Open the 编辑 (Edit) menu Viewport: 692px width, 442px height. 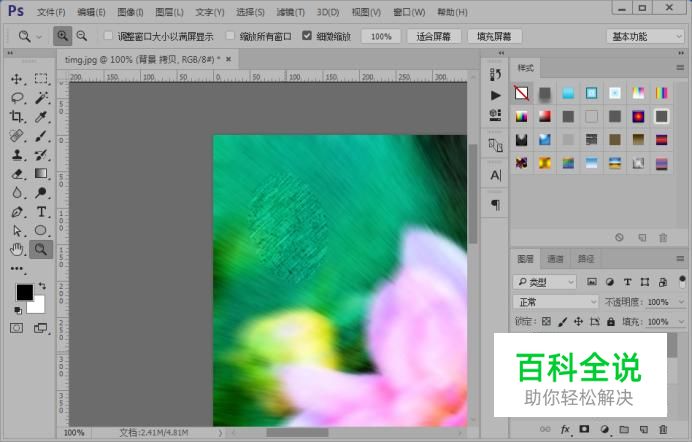pyautogui.click(x=91, y=12)
